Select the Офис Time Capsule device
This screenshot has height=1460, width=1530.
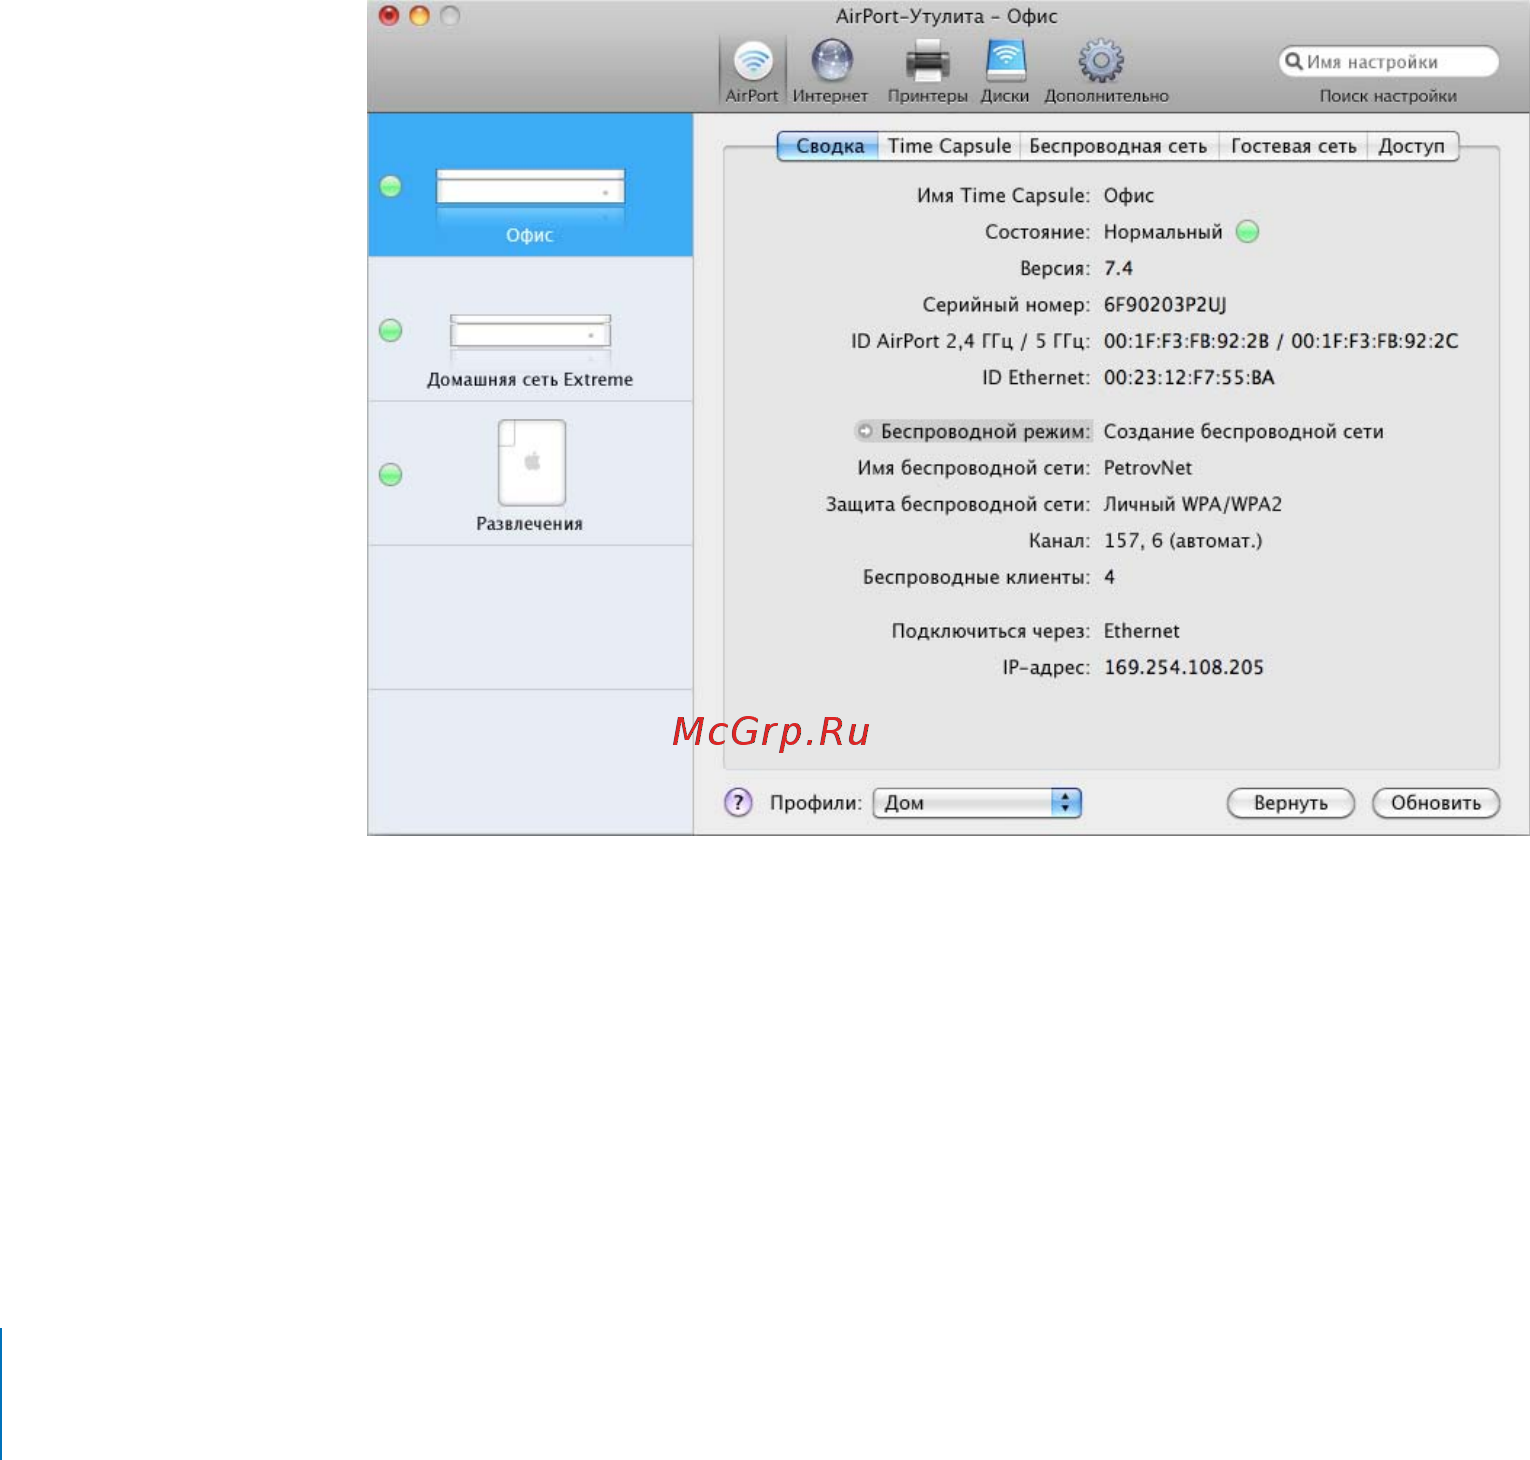[530, 185]
